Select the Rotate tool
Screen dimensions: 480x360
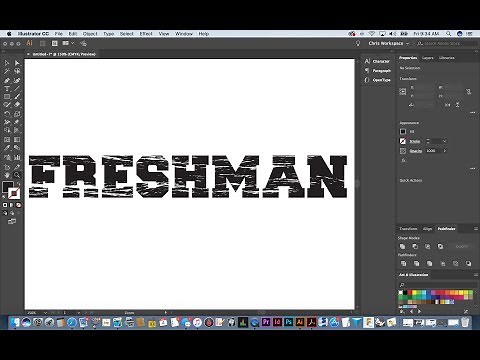point(7,114)
